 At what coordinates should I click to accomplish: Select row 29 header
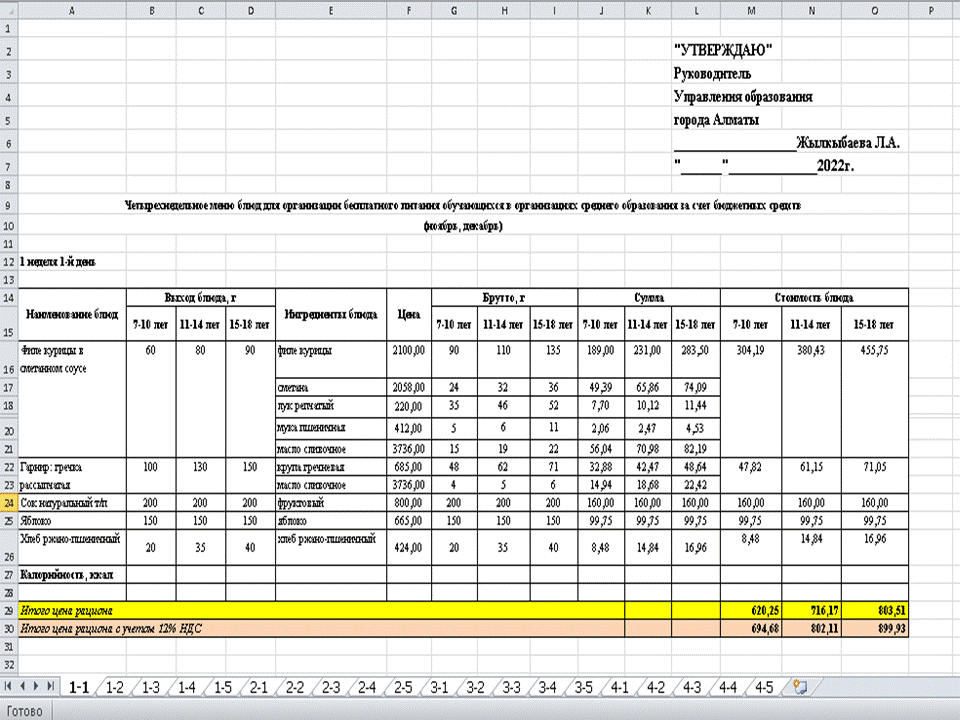click(x=9, y=609)
